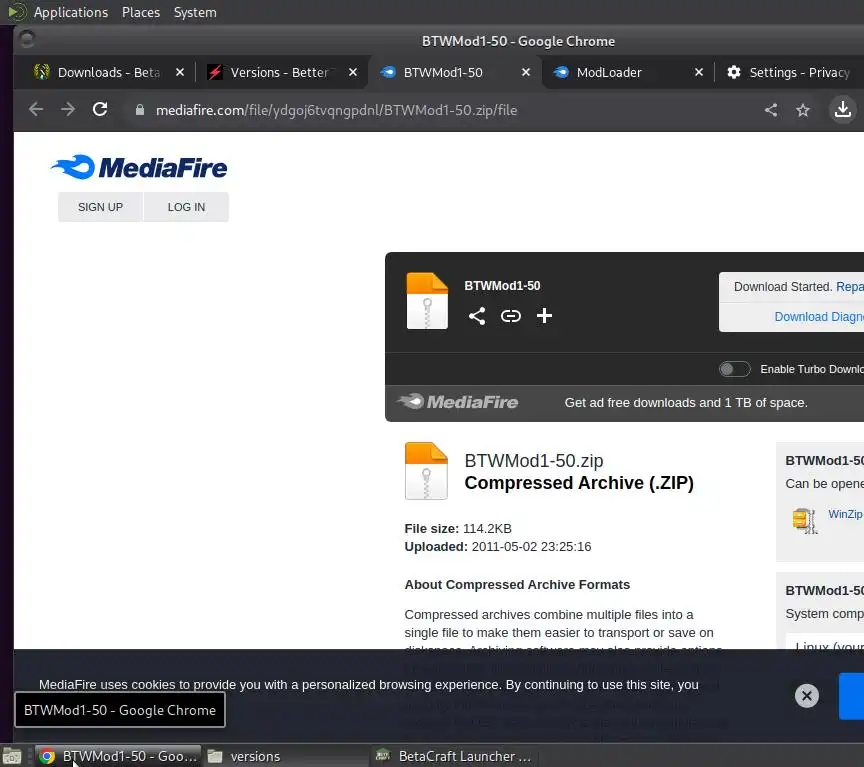Add BTWMod1-50 to my files with plus

[x=544, y=316]
